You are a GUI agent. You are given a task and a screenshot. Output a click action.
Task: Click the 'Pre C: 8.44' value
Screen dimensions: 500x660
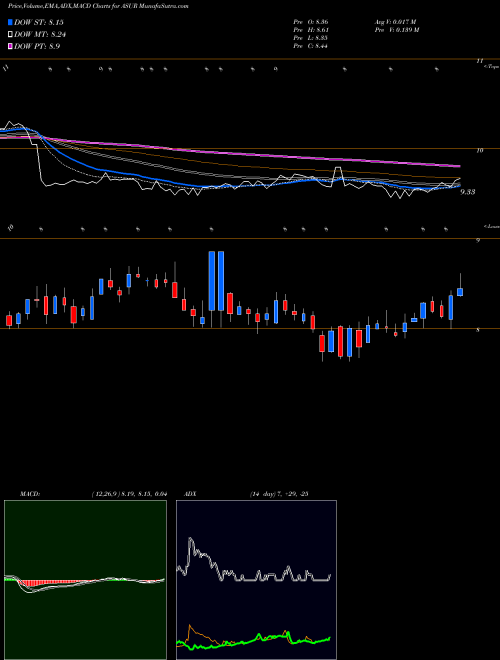pos(311,46)
